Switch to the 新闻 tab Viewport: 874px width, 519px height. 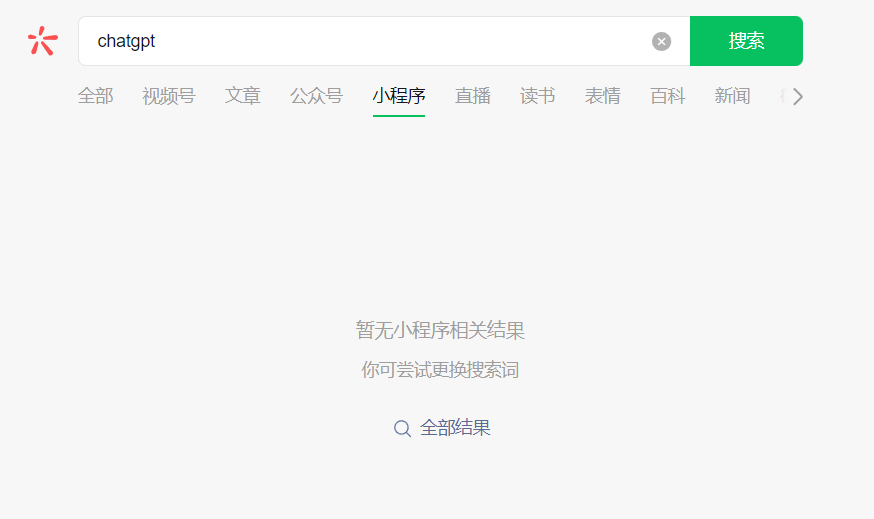pos(732,96)
